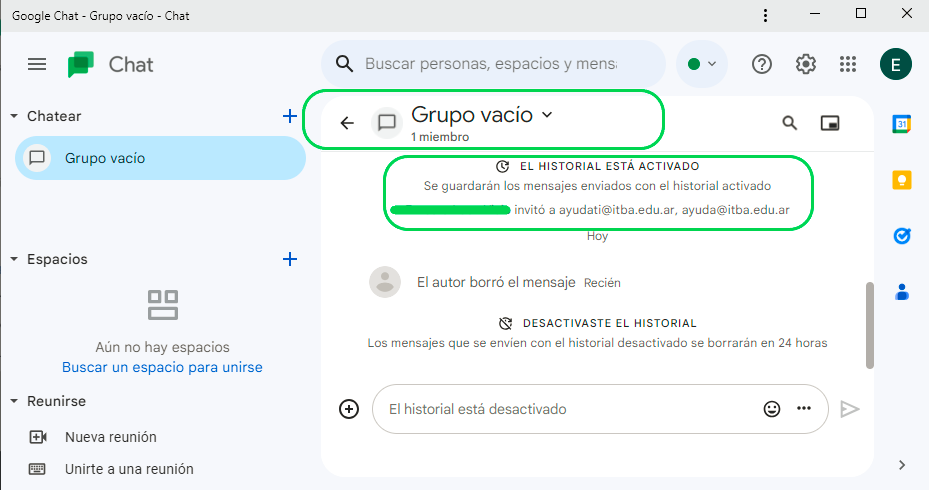The width and height of the screenshot is (929, 490).
Task: Open the main hamburger menu
Action: (37, 64)
